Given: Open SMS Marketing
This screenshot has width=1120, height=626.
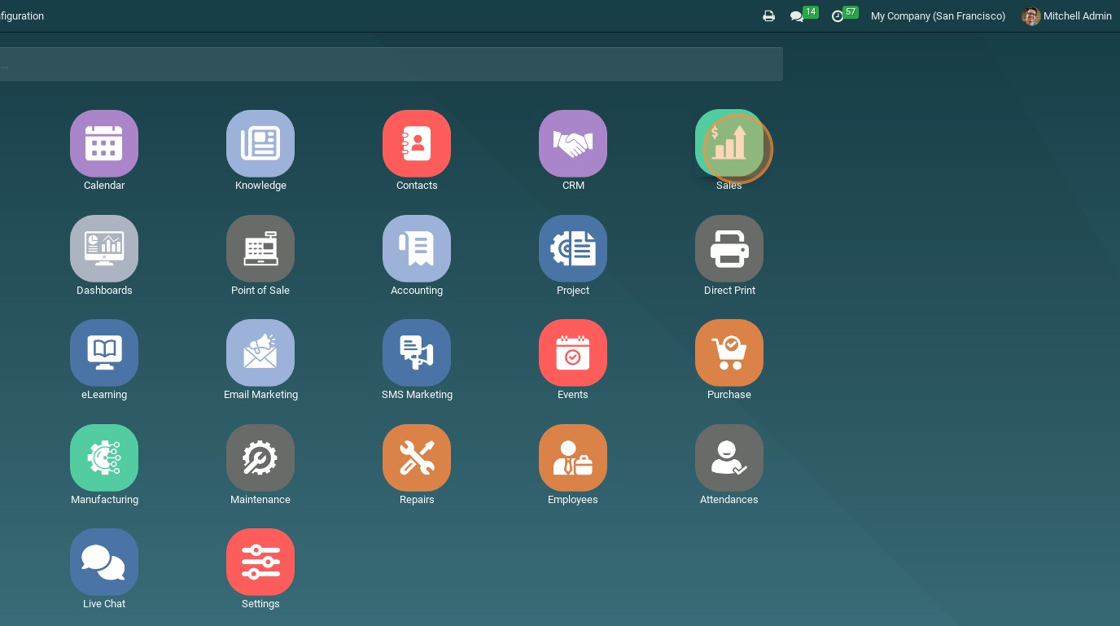Looking at the screenshot, I should pos(416,353).
